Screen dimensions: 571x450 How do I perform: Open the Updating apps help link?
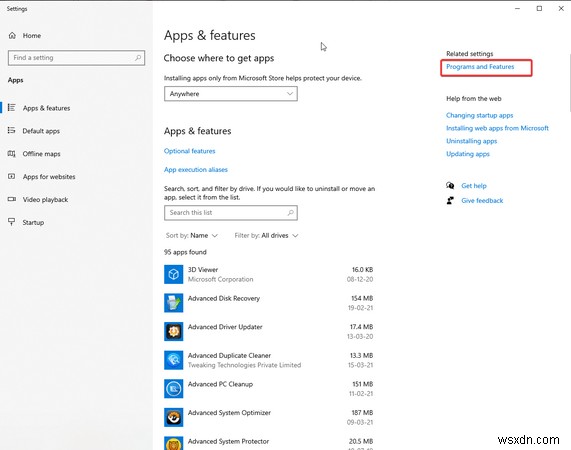pyautogui.click(x=468, y=154)
